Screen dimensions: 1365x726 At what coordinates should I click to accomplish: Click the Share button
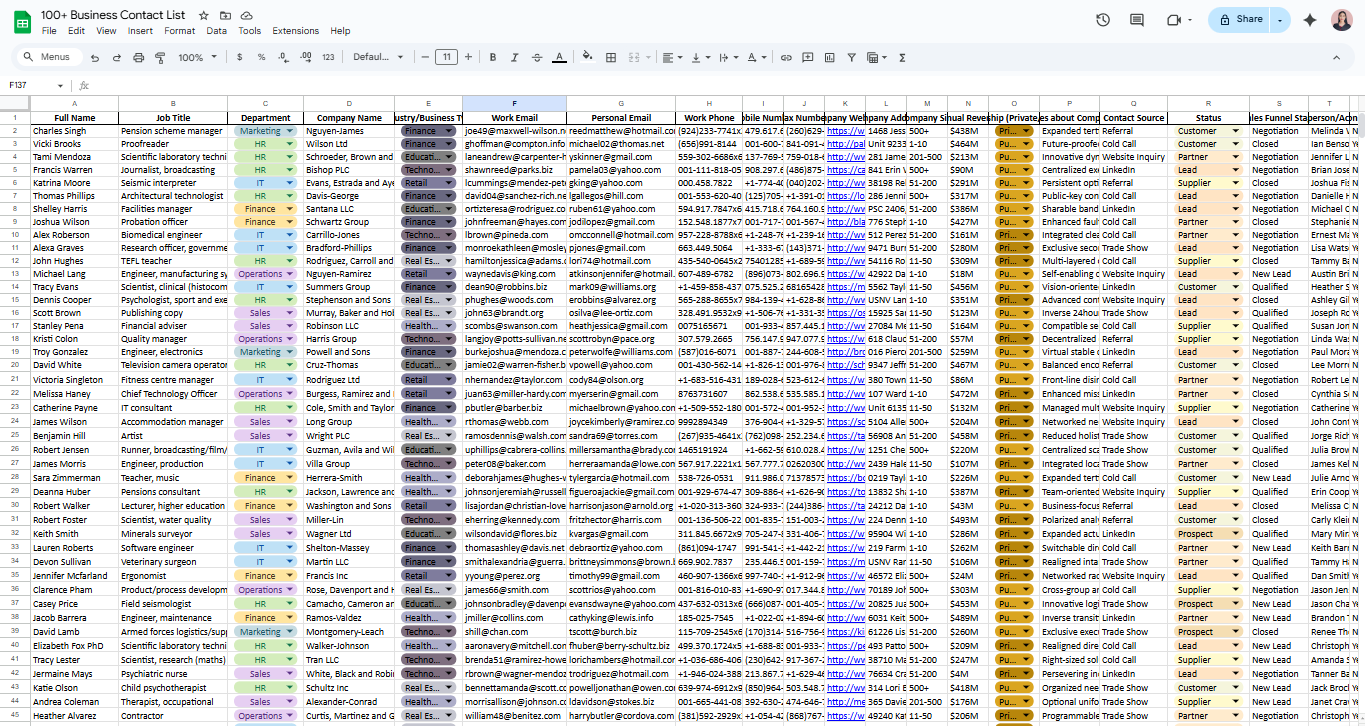tap(1240, 20)
